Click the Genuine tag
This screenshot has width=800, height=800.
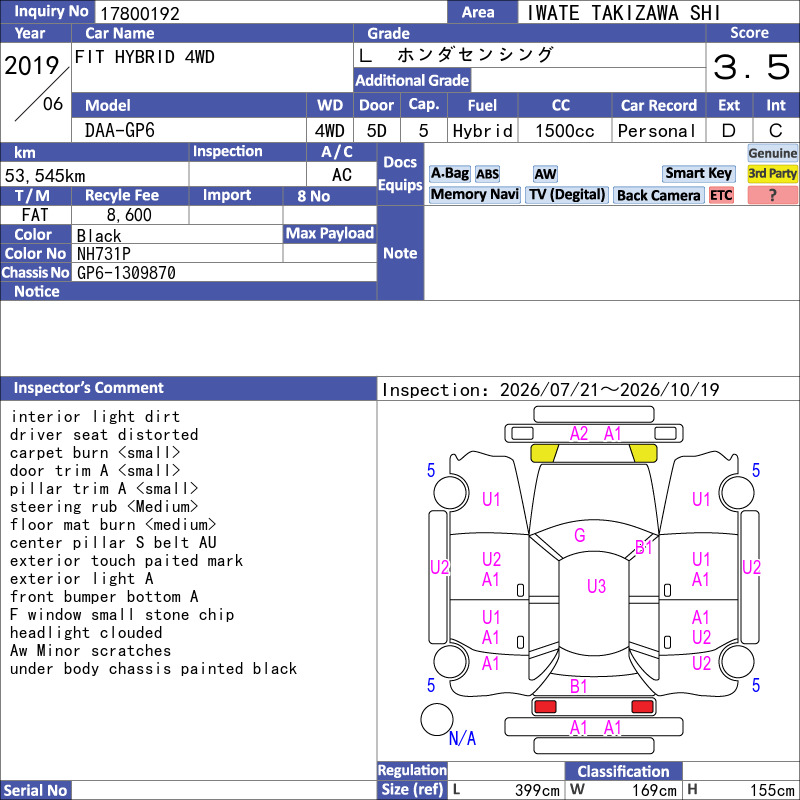click(x=772, y=153)
